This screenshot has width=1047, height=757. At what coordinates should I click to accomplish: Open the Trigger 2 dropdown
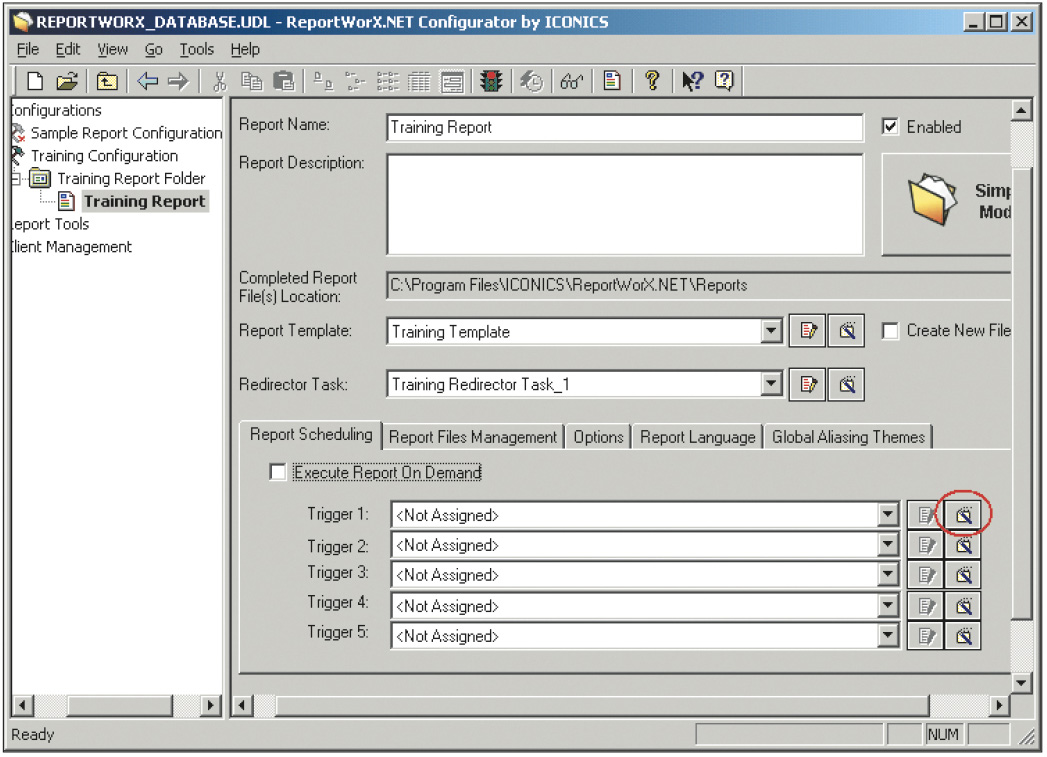887,545
